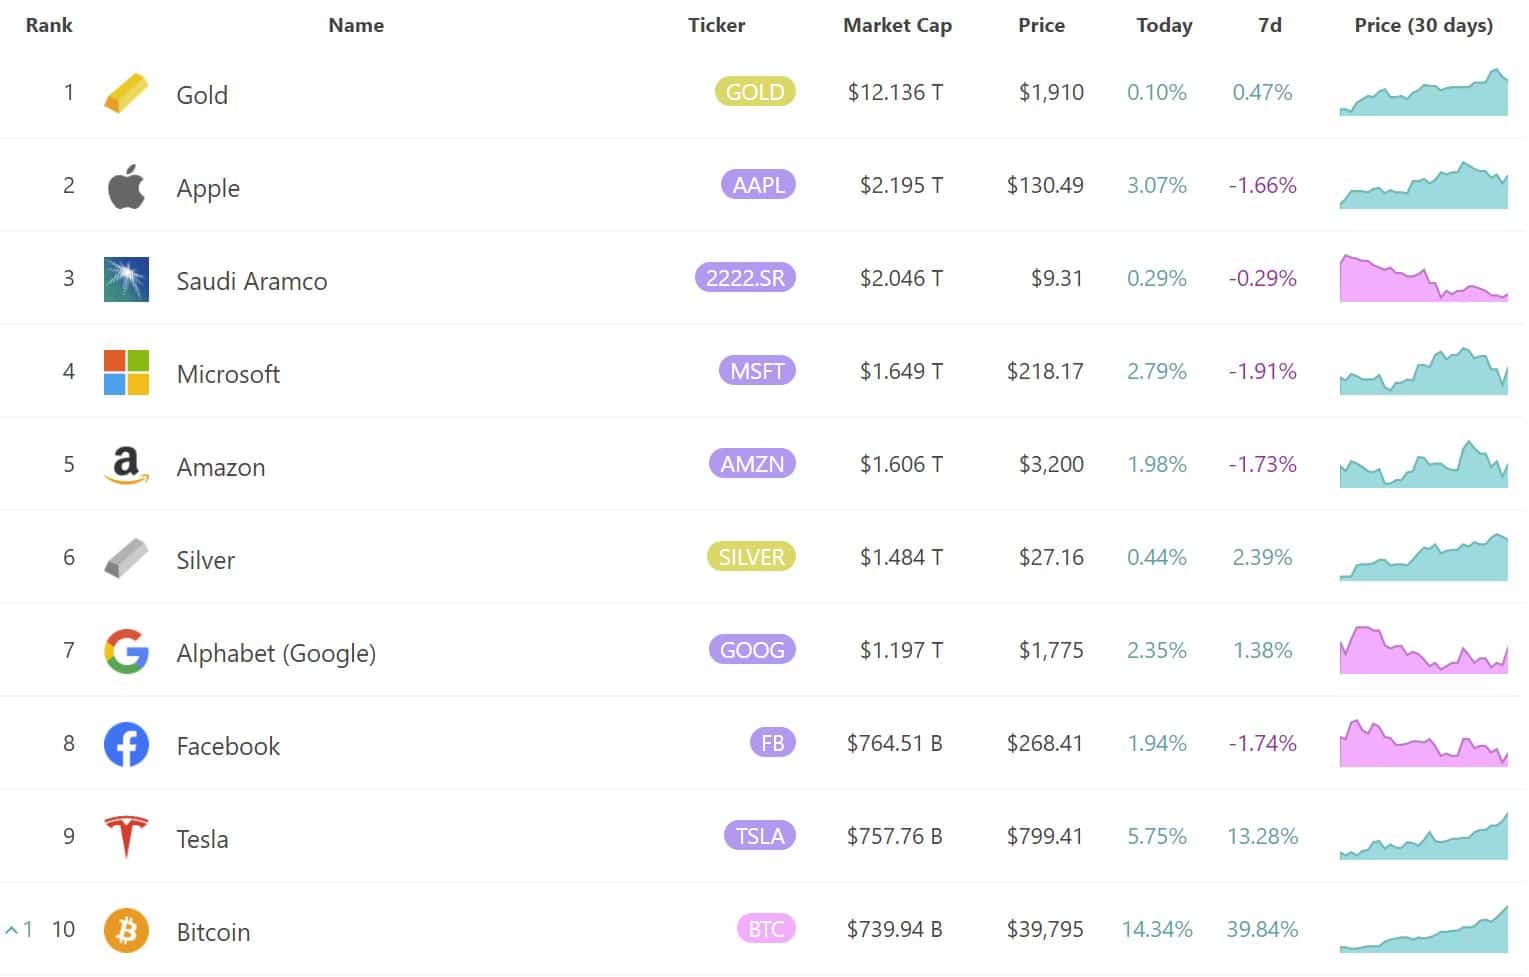Click the Silver bar icon

(126, 558)
